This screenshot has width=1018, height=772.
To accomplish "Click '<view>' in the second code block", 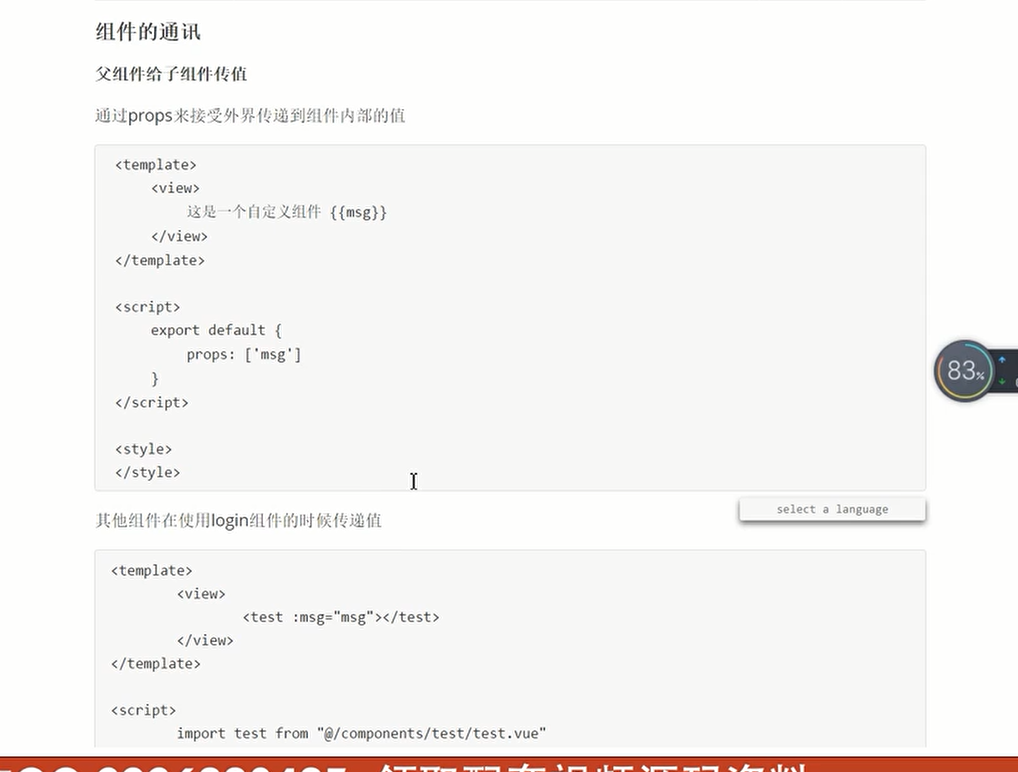I will pos(201,594).
